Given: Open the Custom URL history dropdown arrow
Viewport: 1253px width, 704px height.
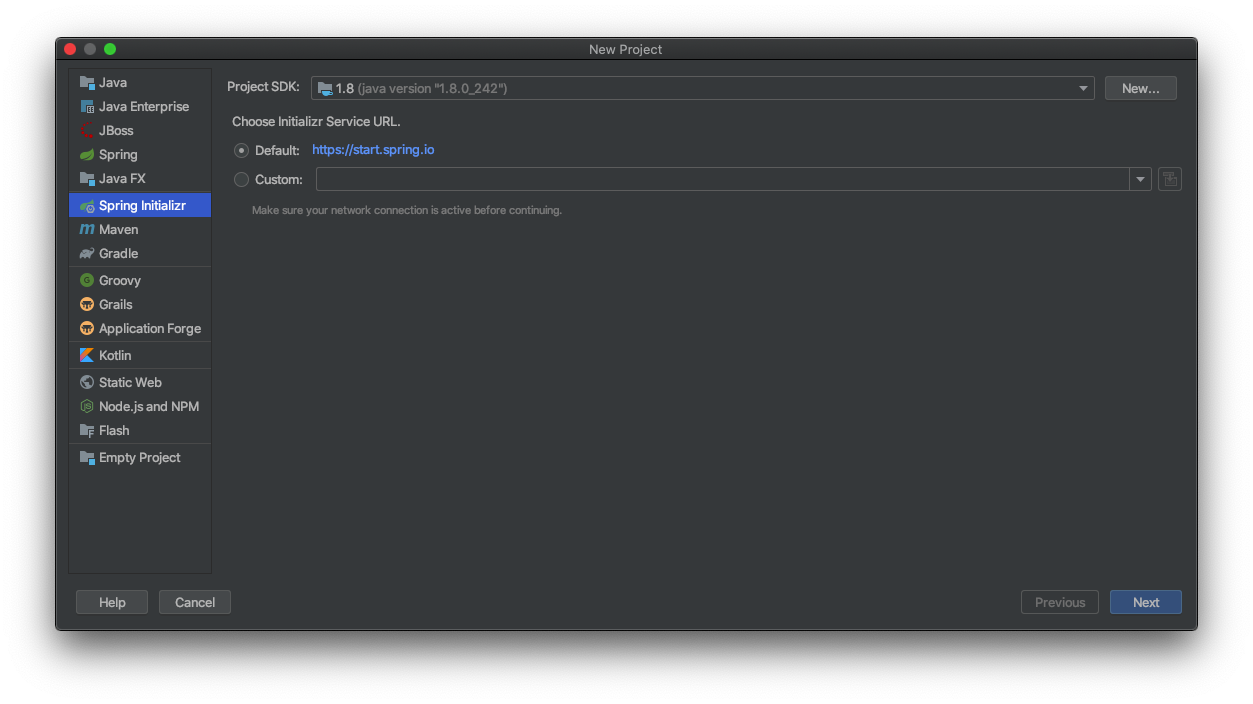Looking at the screenshot, I should pos(1140,179).
